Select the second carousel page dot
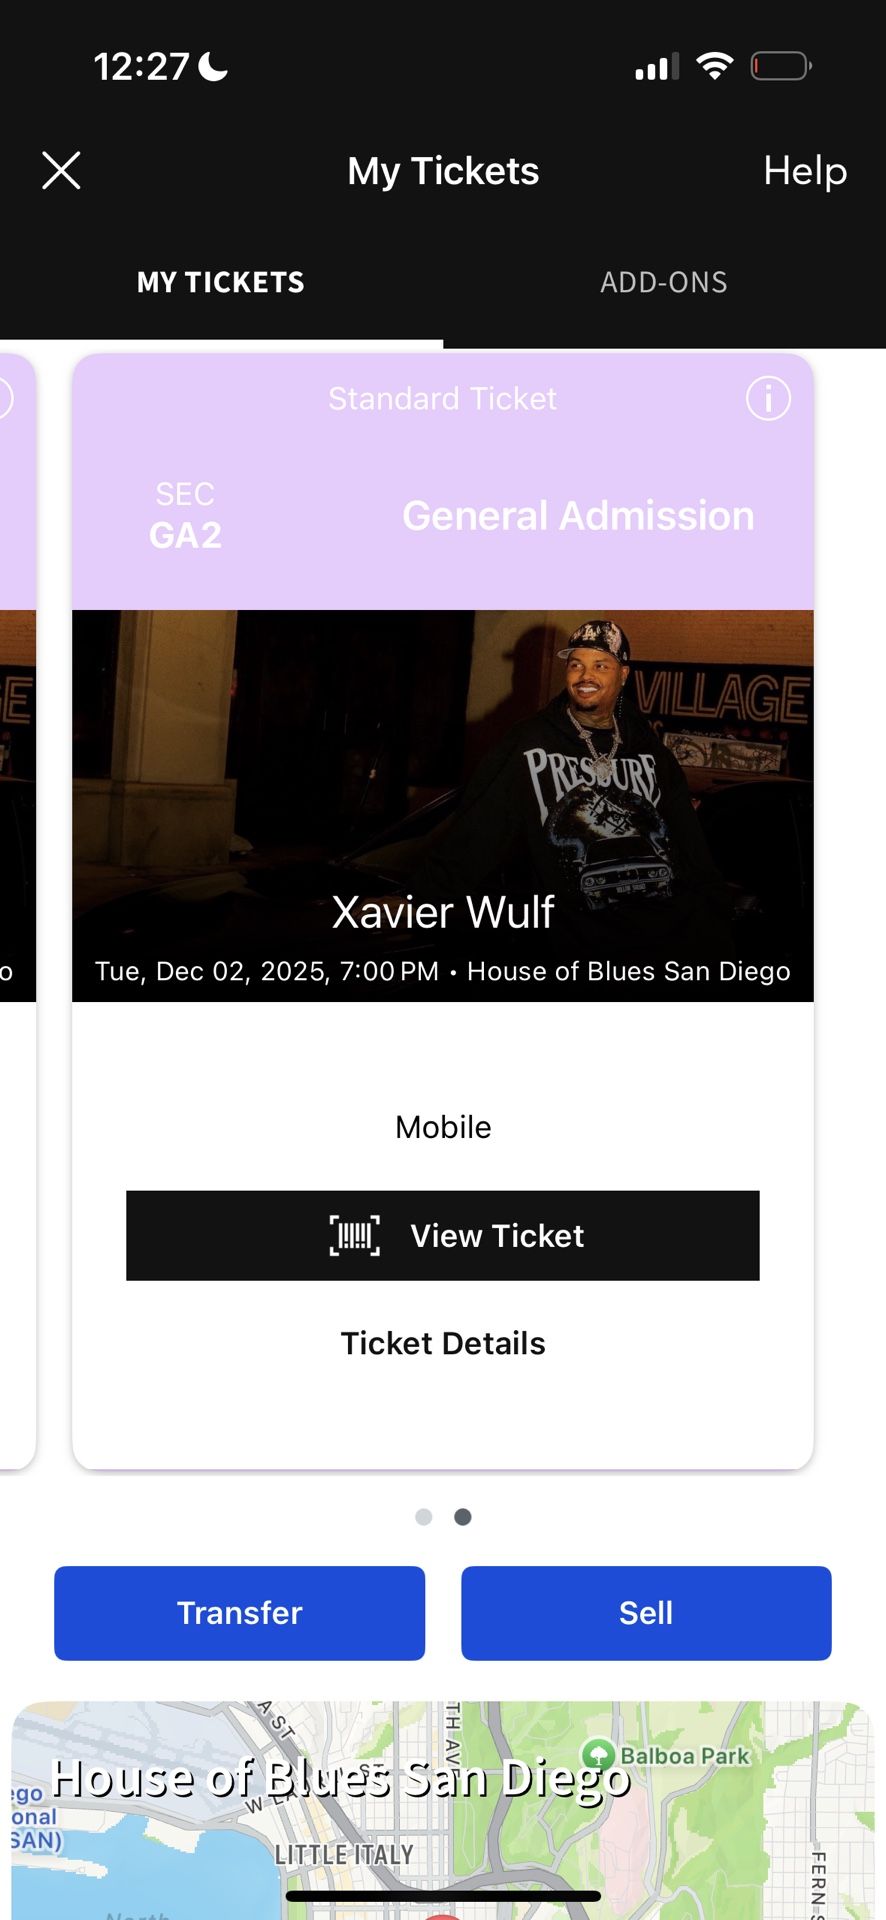Screen dimensions: 886x1920 [x=462, y=1516]
